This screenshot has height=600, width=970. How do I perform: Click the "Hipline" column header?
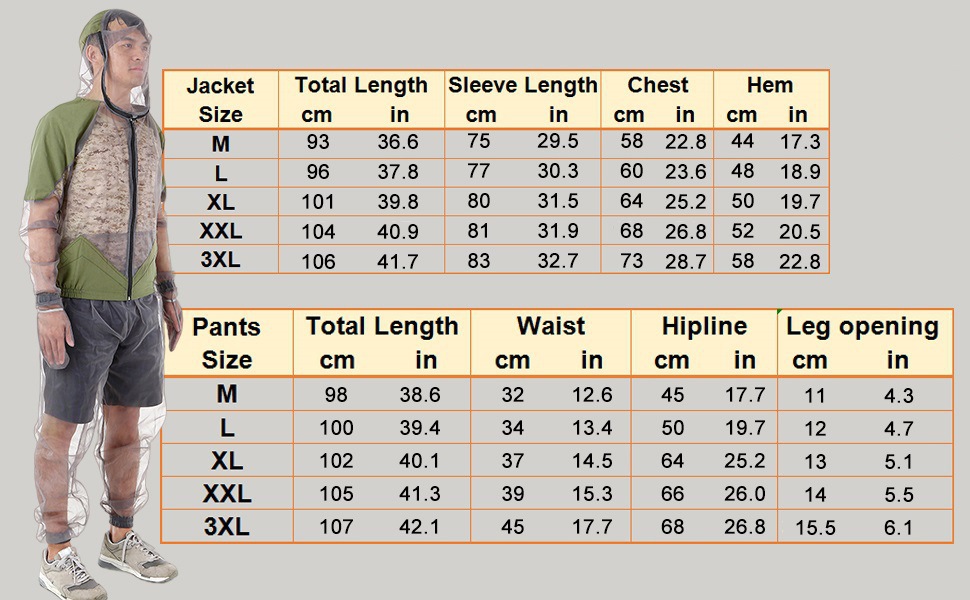[x=704, y=326]
